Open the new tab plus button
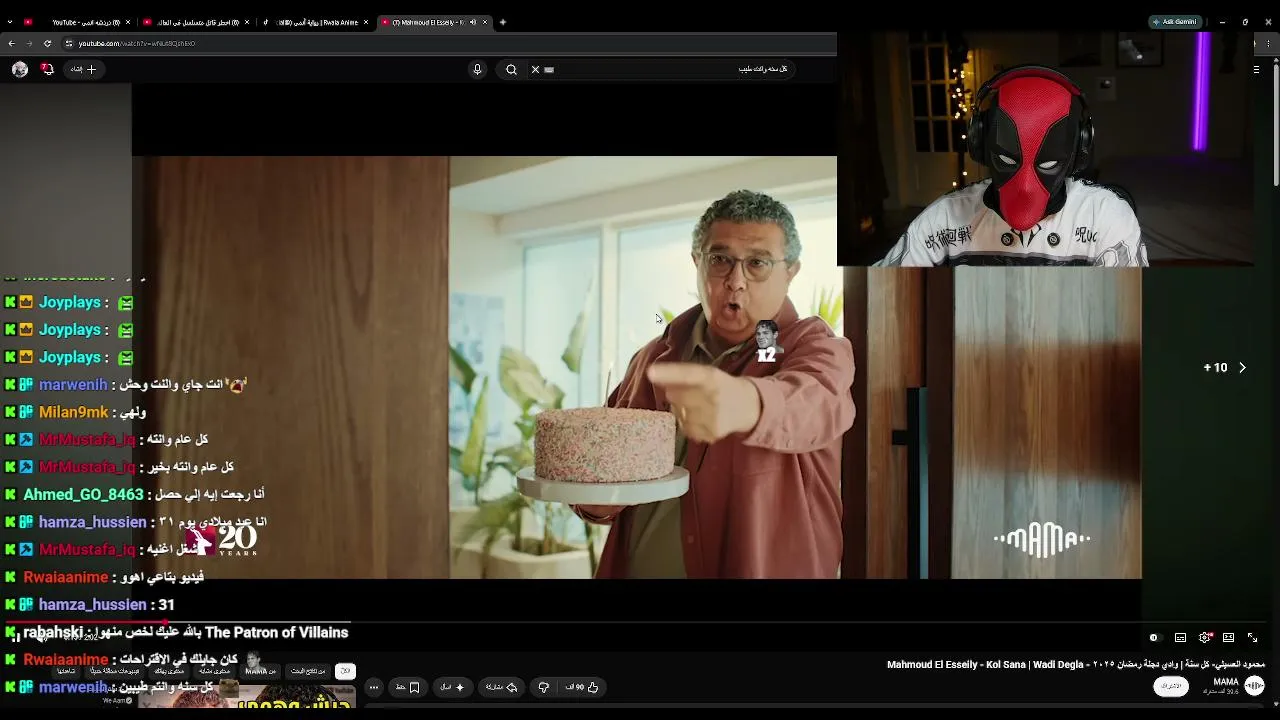The width and height of the screenshot is (1280, 720). tap(503, 22)
